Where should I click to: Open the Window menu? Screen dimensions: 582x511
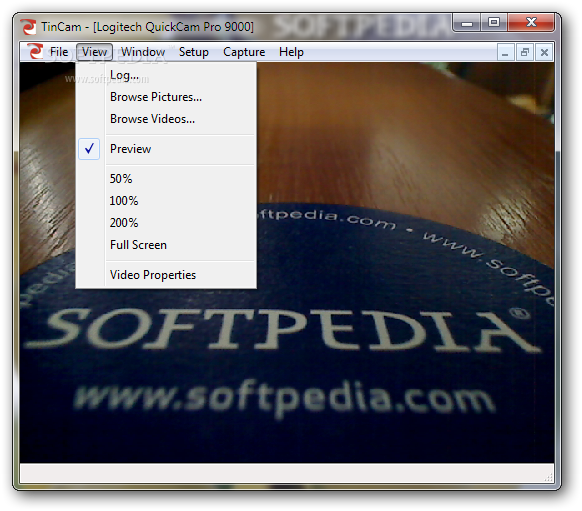tap(143, 52)
